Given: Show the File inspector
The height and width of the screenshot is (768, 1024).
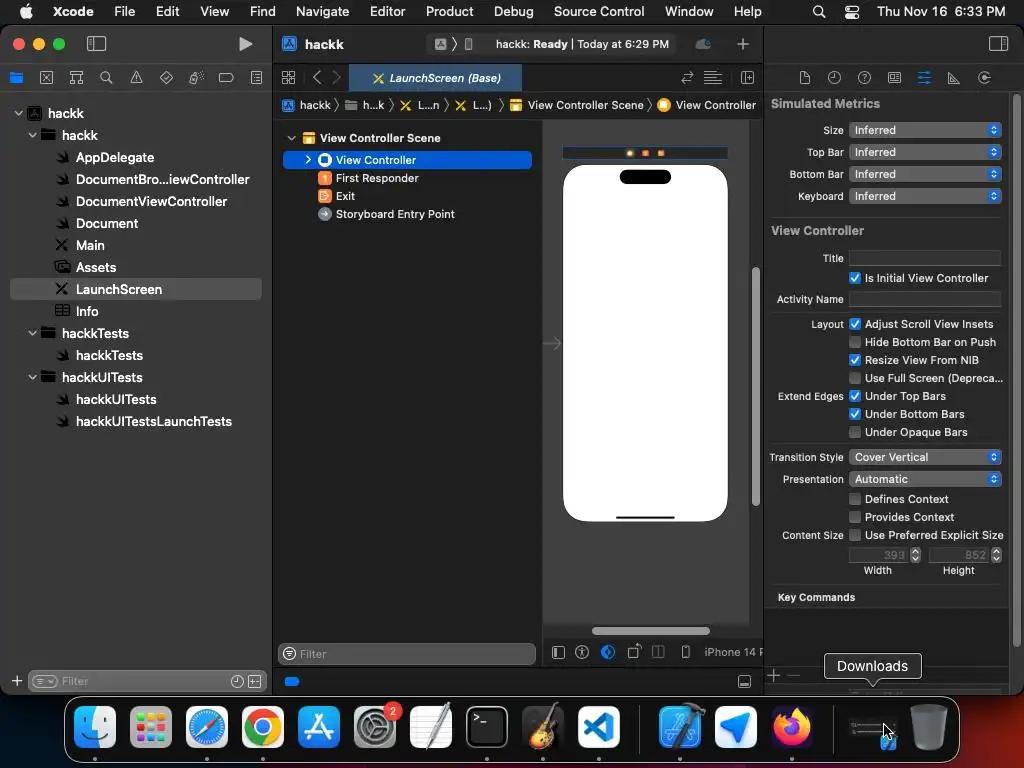Looking at the screenshot, I should (805, 78).
